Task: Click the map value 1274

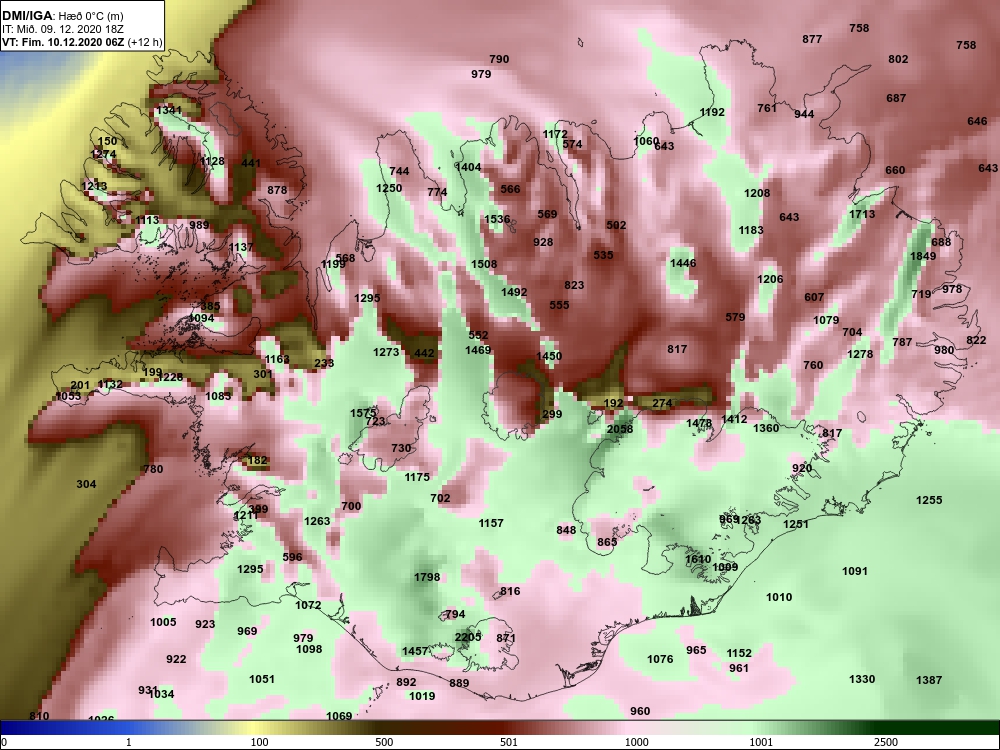Action: point(104,154)
